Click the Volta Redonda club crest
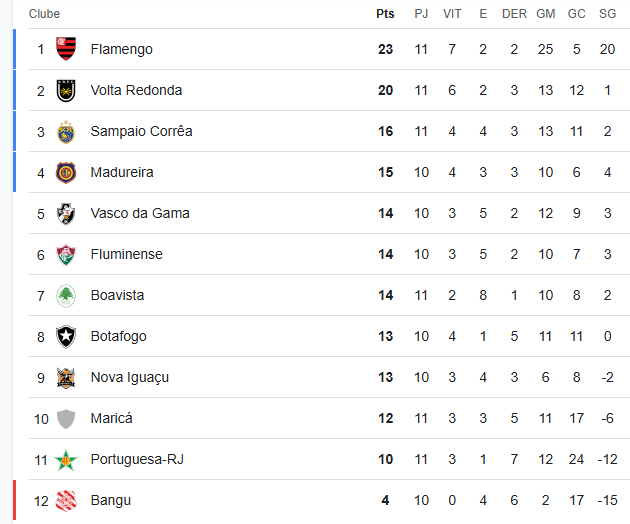The width and height of the screenshot is (630, 524). [66, 90]
